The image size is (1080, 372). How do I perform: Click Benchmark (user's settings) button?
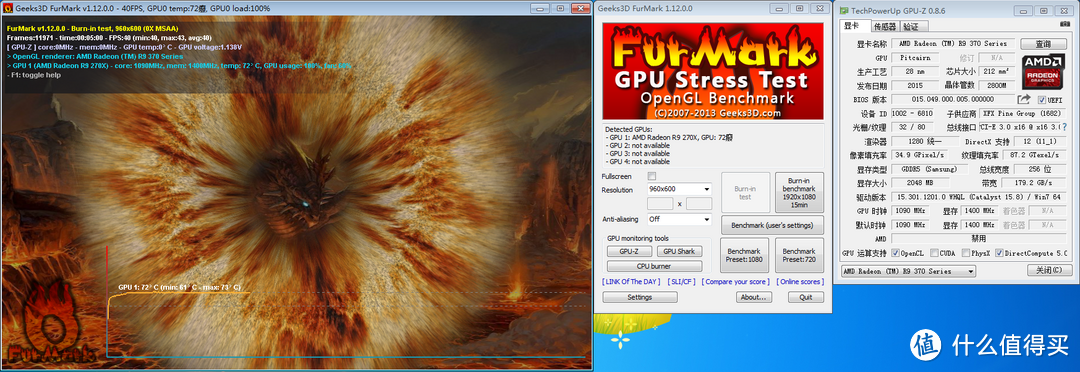[x=772, y=225]
